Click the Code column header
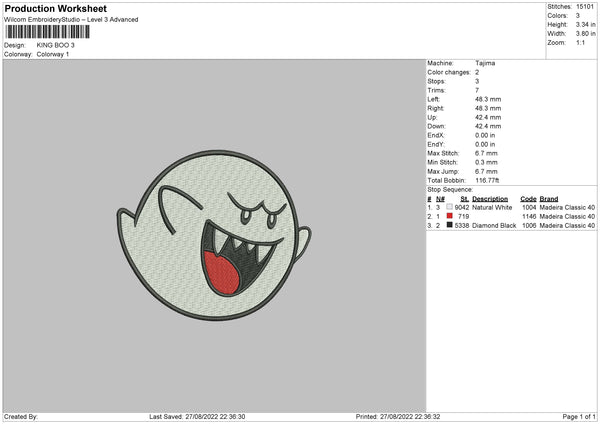Image resolution: width=600 pixels, height=424 pixels. coord(529,198)
